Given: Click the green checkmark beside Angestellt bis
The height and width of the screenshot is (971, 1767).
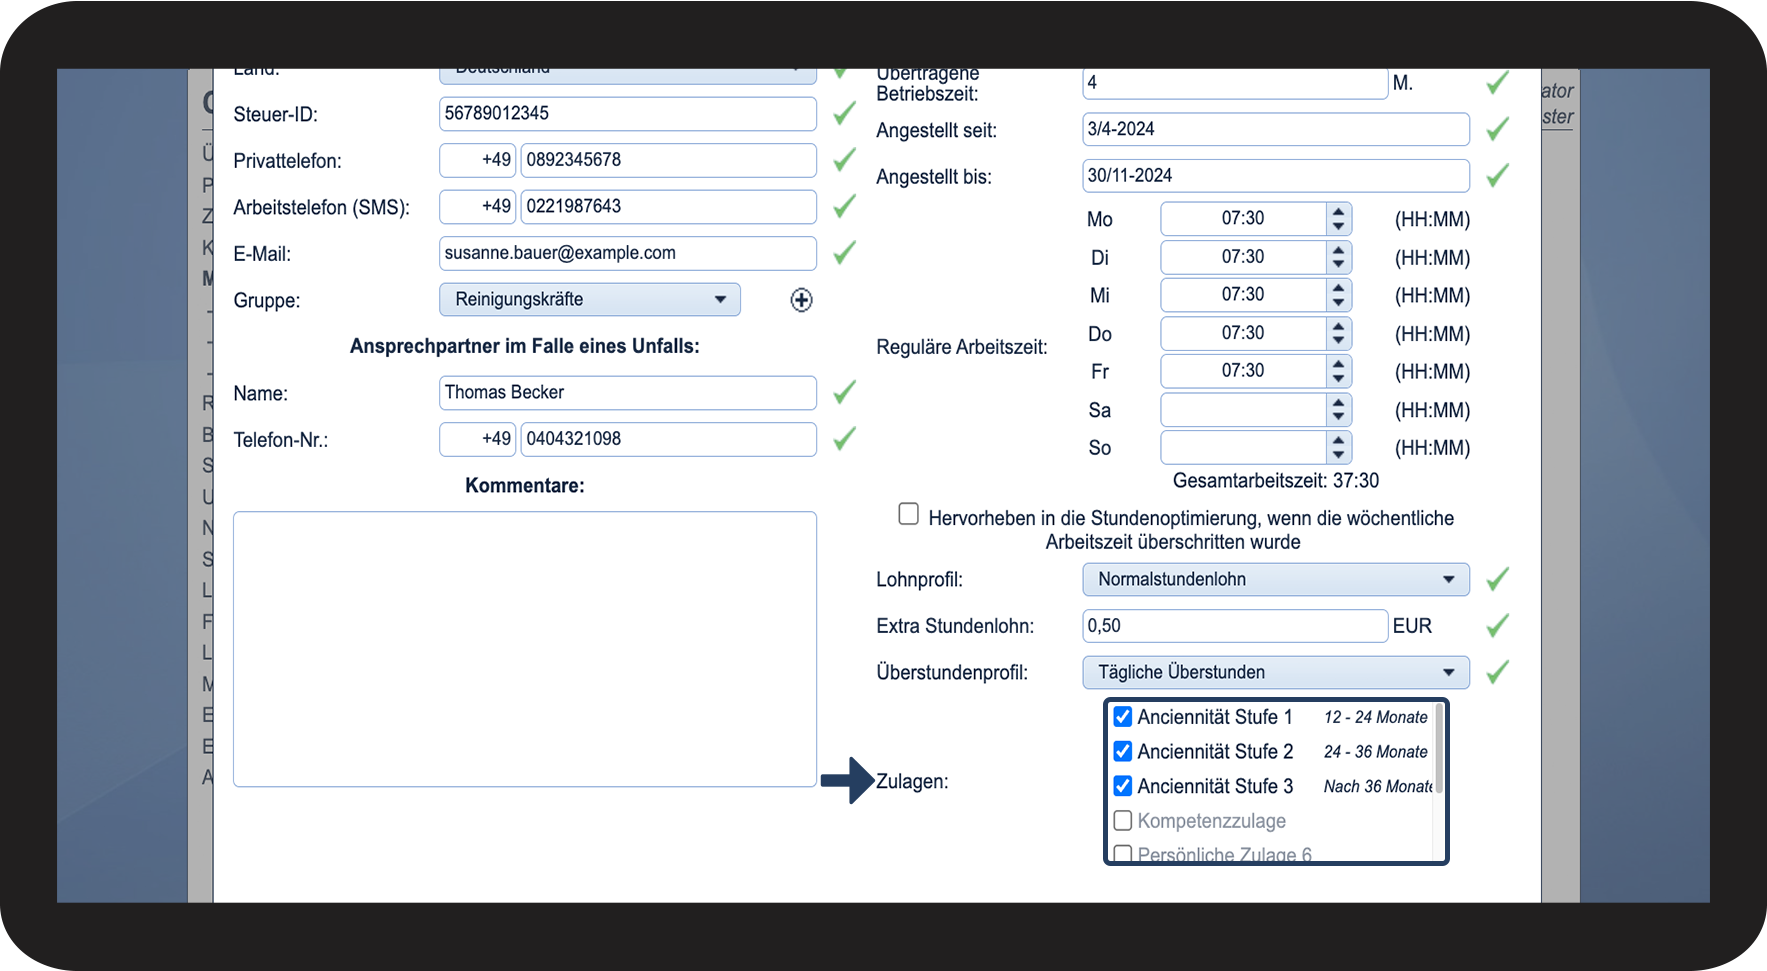Looking at the screenshot, I should 1497,176.
